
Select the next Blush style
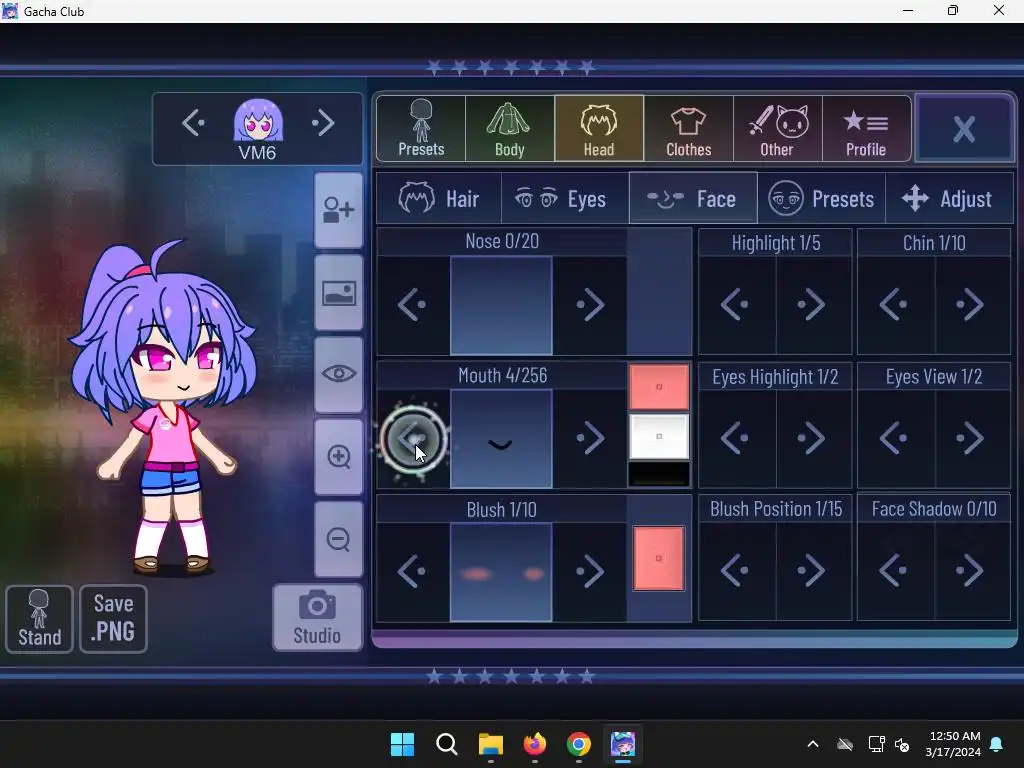coord(590,572)
